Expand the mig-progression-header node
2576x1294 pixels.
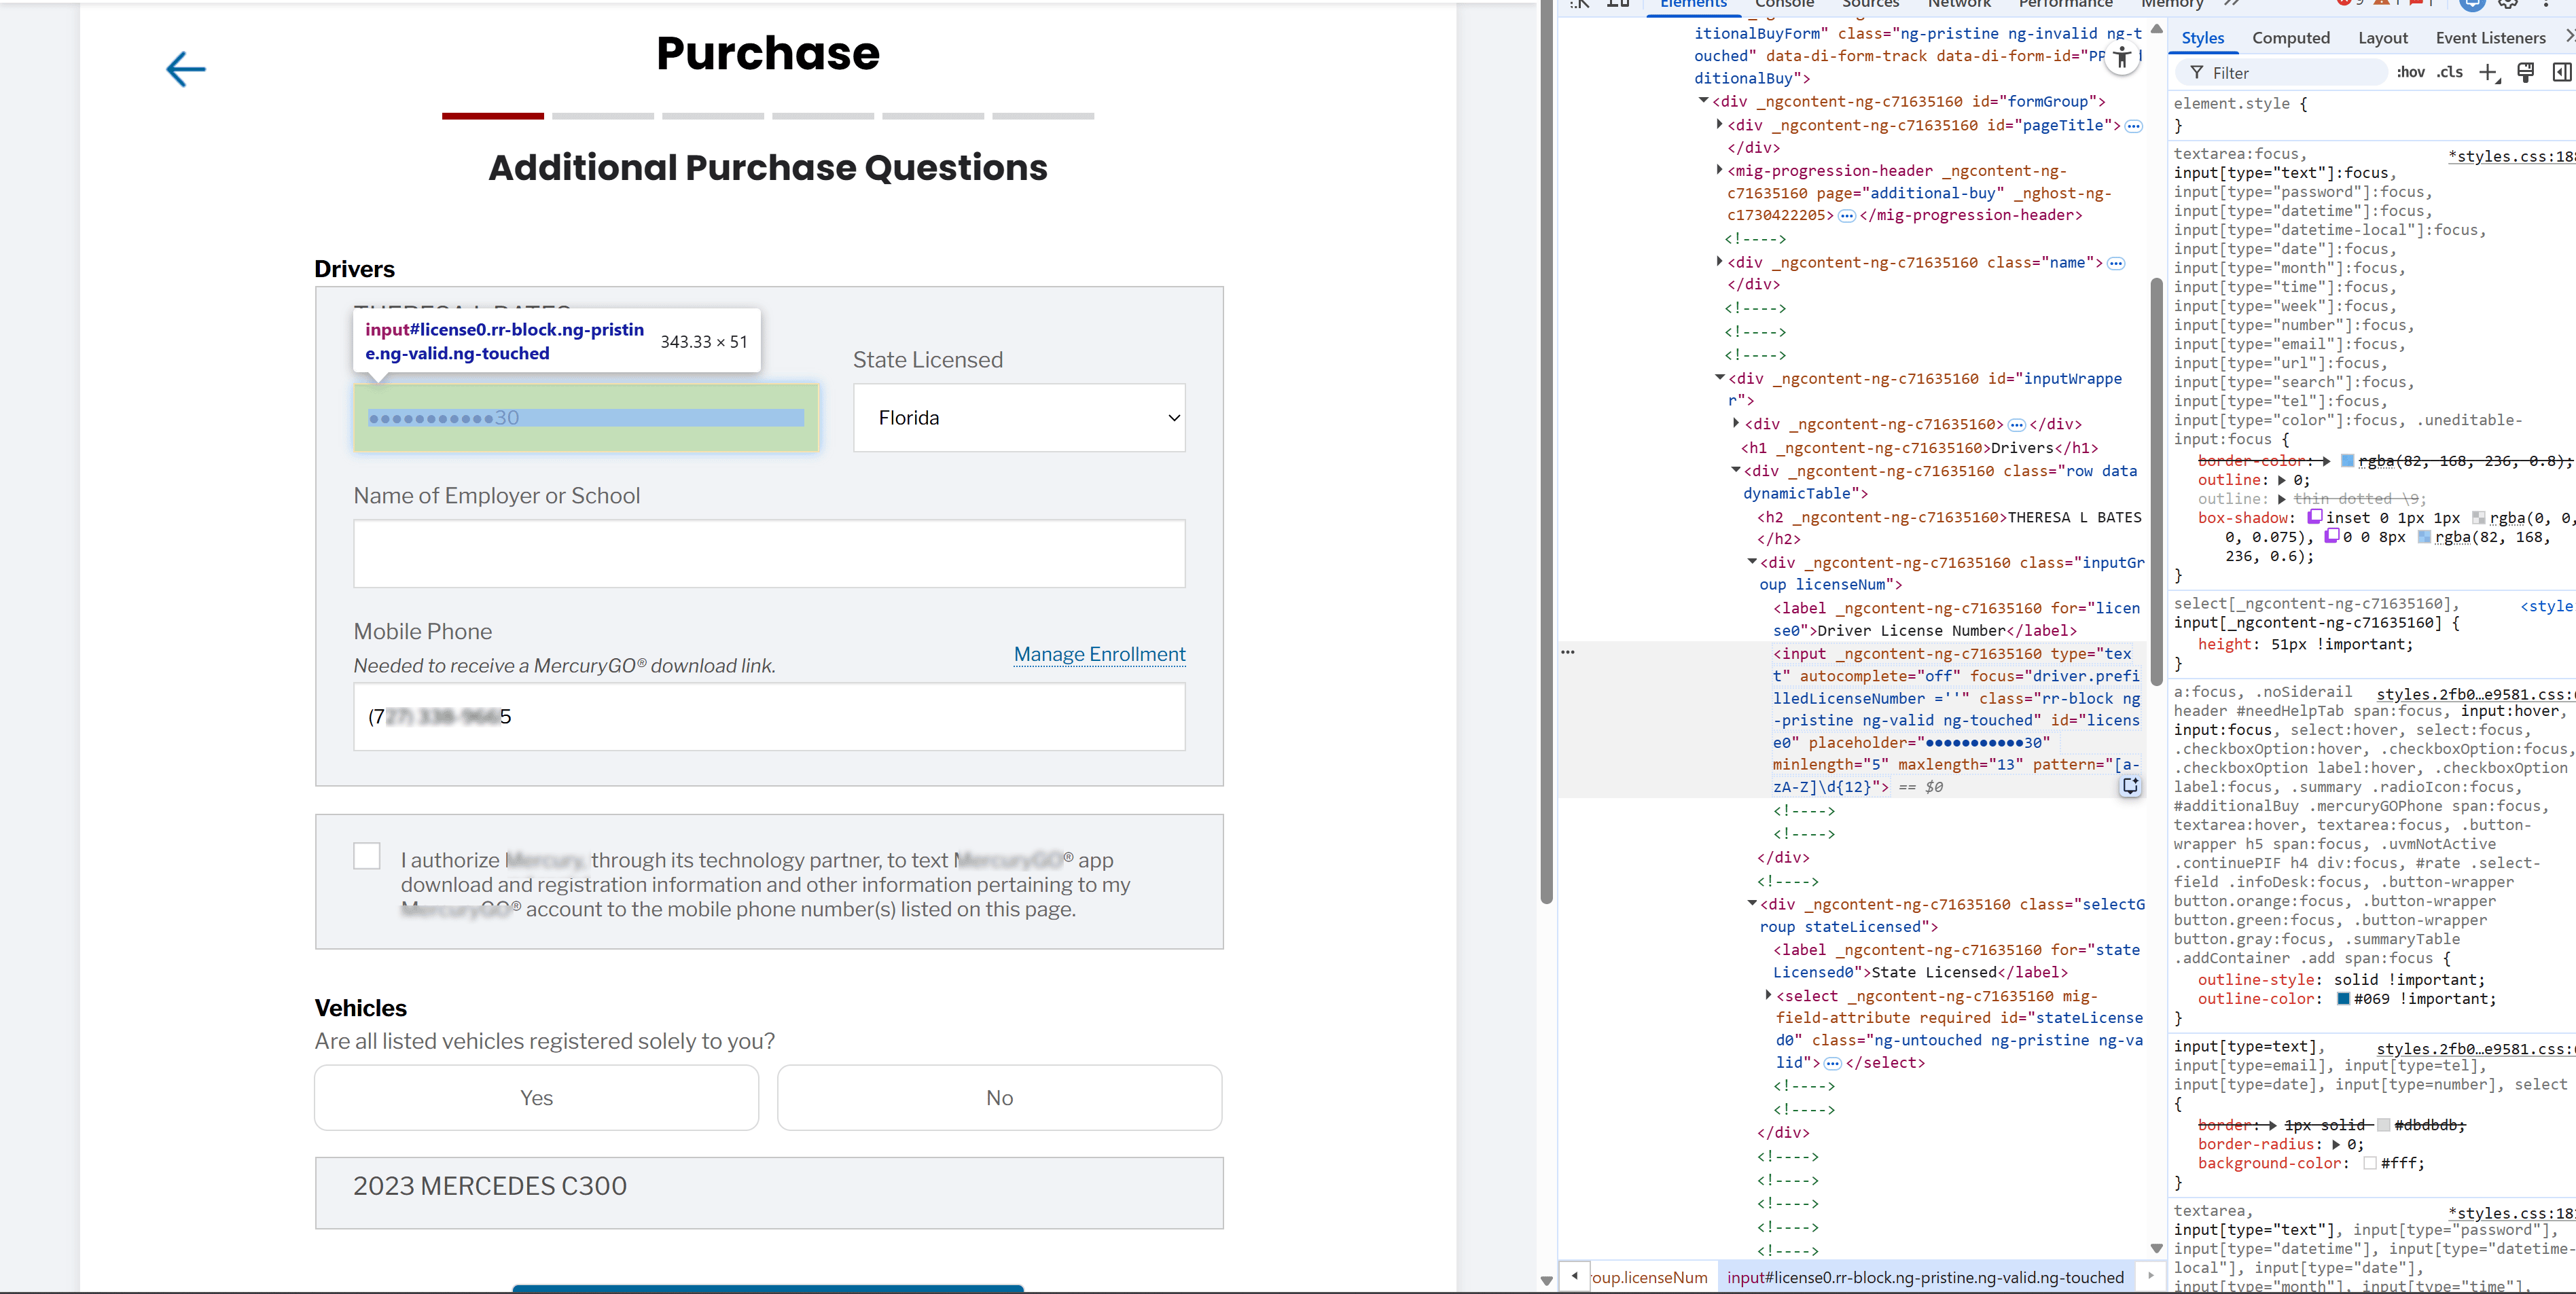pyautogui.click(x=1719, y=170)
